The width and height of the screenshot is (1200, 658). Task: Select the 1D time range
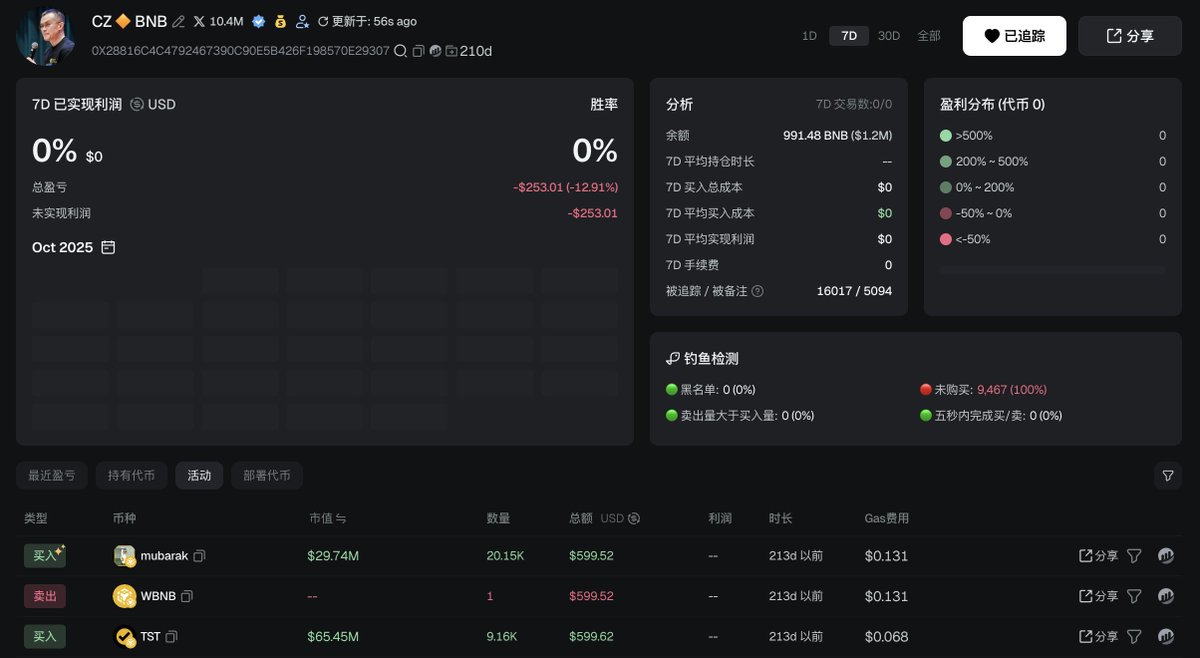point(809,36)
